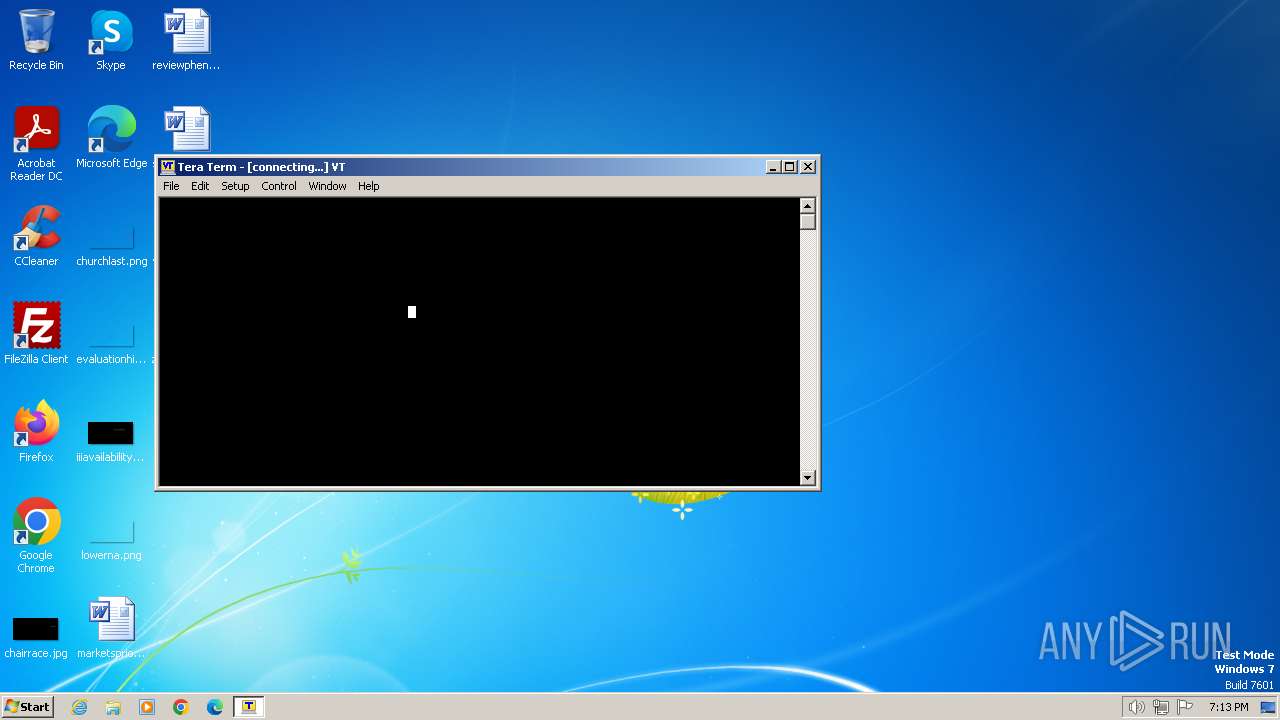Viewport: 1280px width, 720px height.
Task: Minimize the Tera Term window
Action: [773, 167]
